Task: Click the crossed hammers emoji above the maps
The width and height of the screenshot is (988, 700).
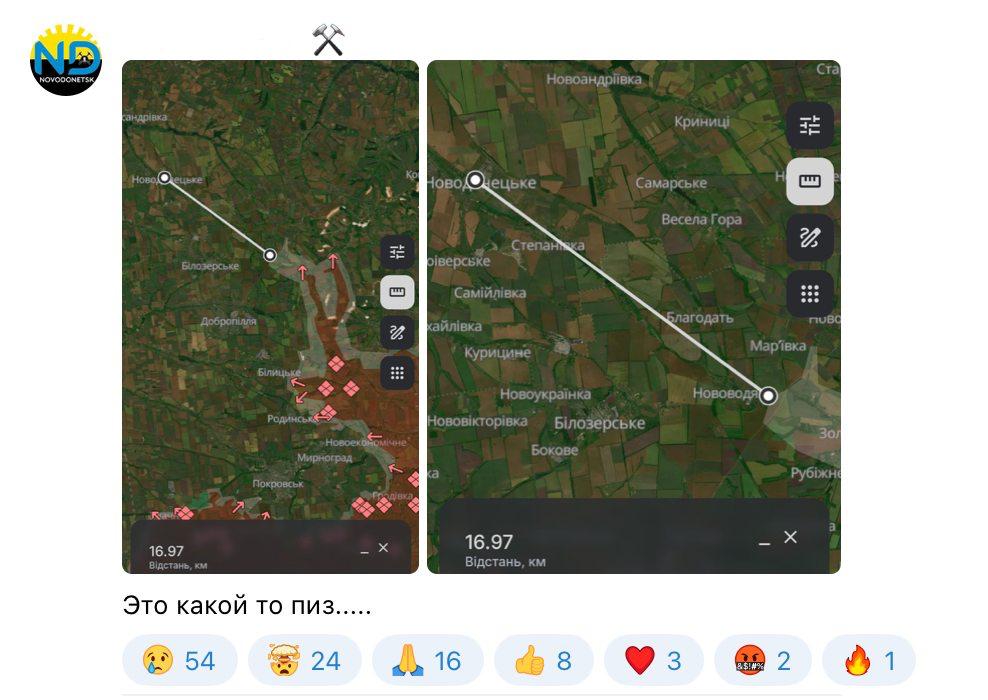Action: pos(328,40)
